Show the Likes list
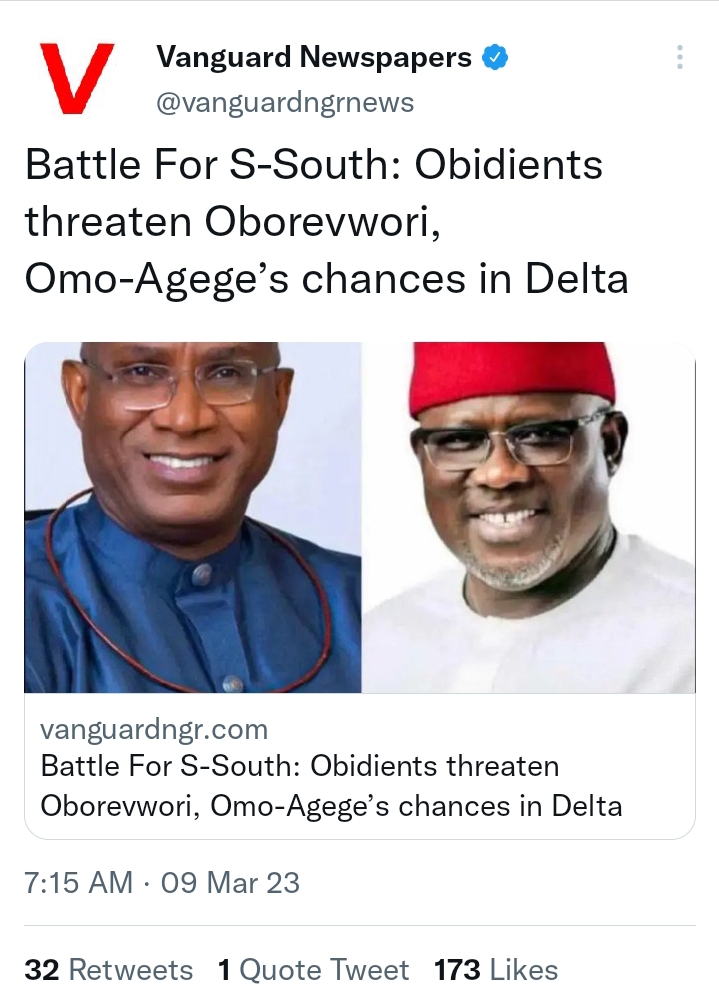Viewport: 719px width, 997px height. (524, 970)
